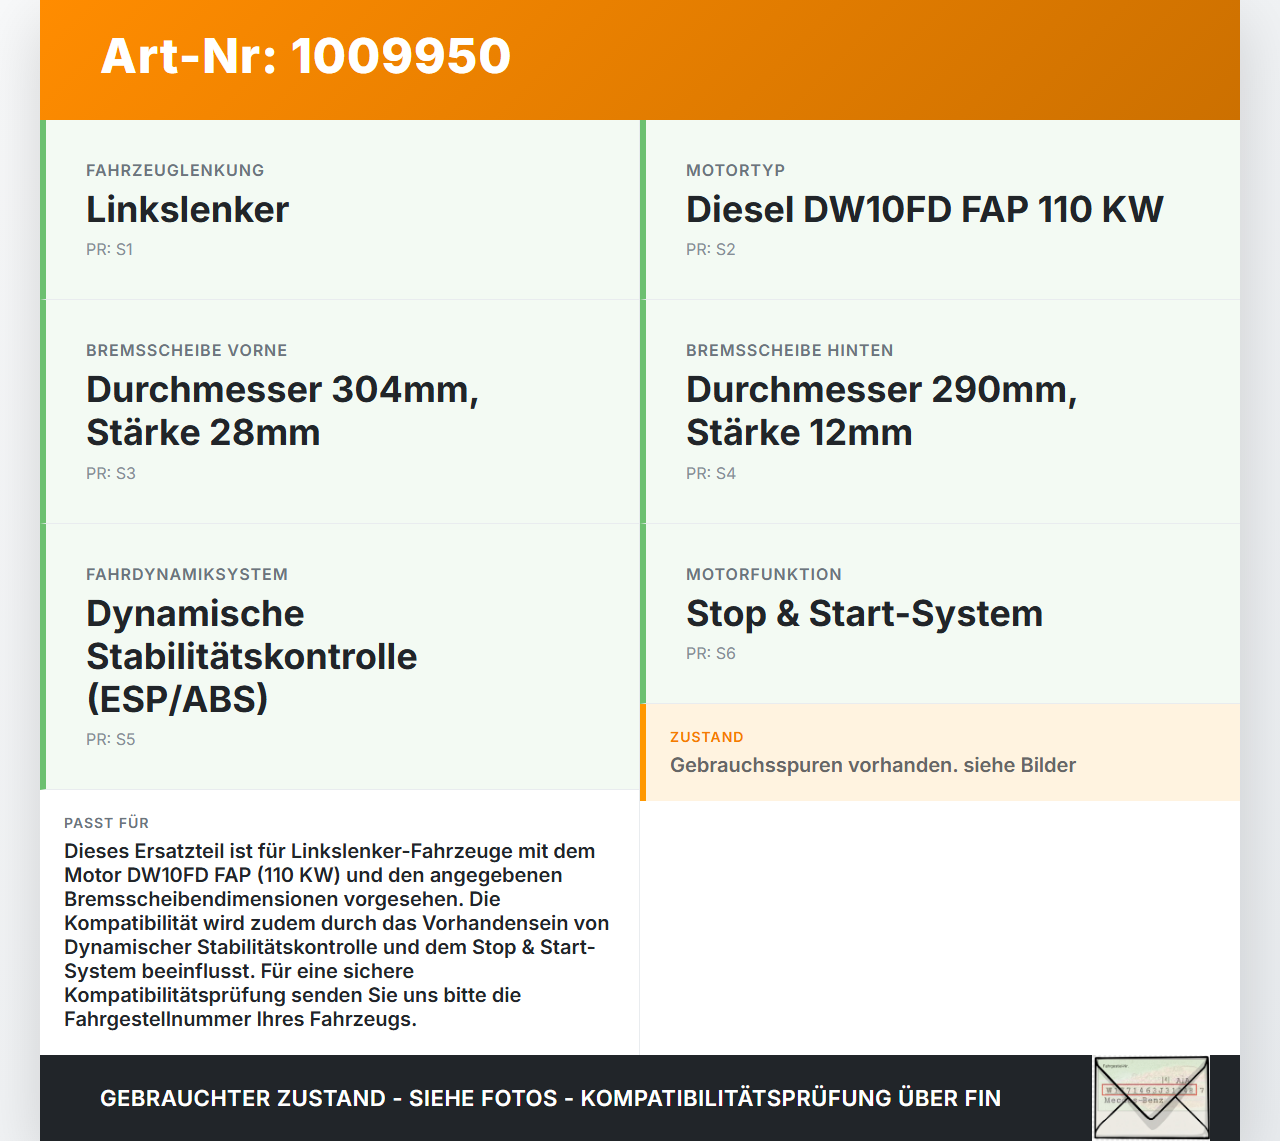Click the MOTORFUNKTION label
Image resolution: width=1280 pixels, height=1142 pixels.
[x=764, y=574]
